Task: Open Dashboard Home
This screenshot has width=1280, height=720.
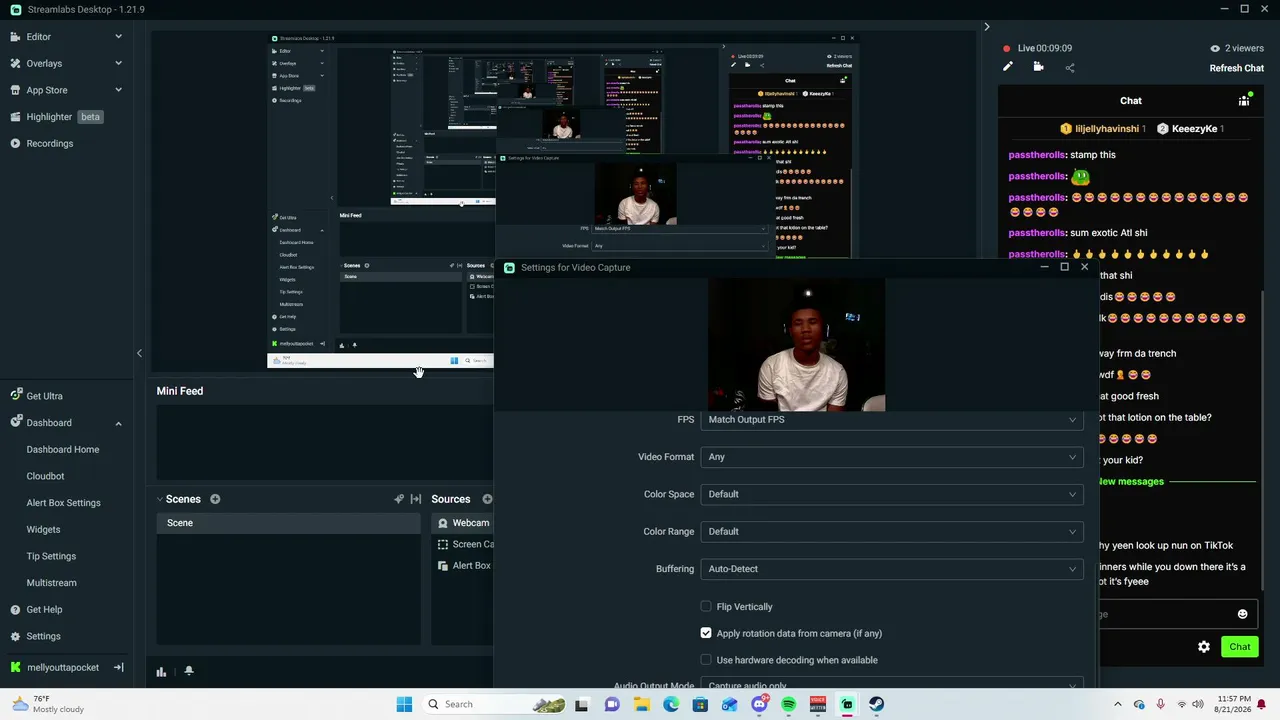Action: (x=63, y=450)
